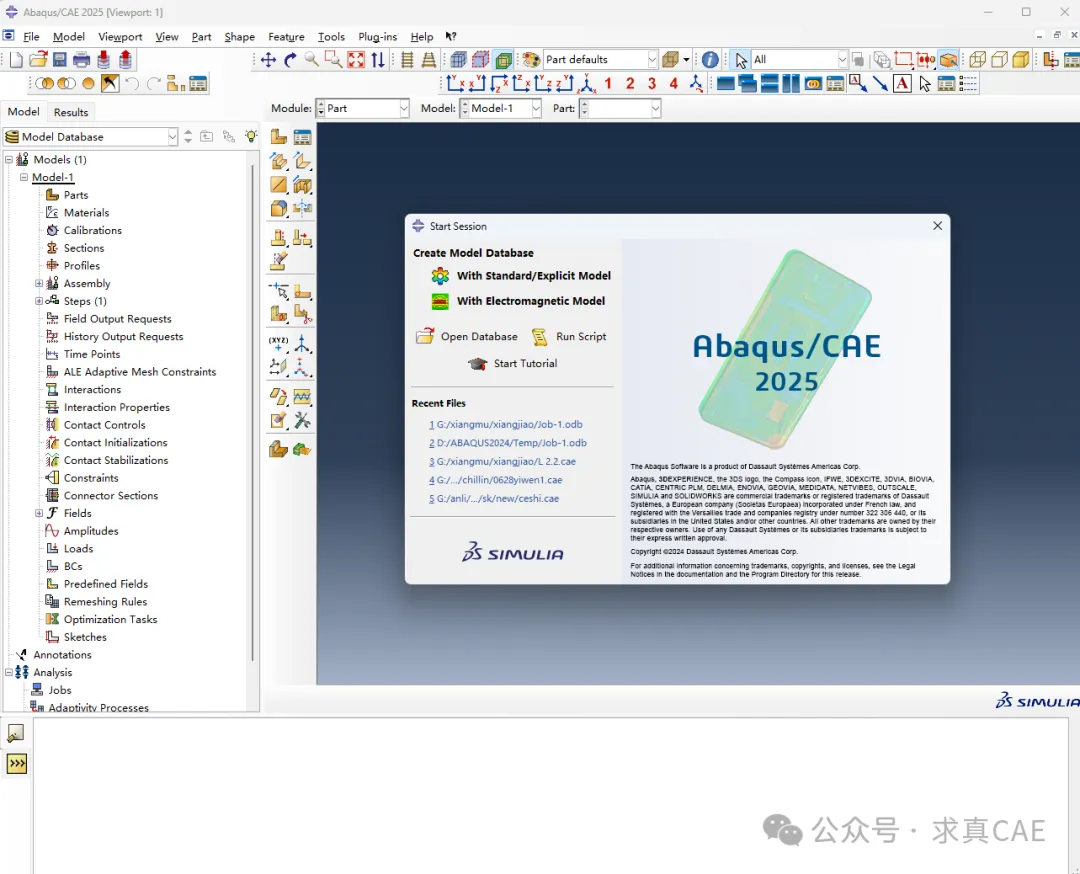Click the Cascade Viewports icon
The width and height of the screenshot is (1080, 874).
[x=747, y=84]
